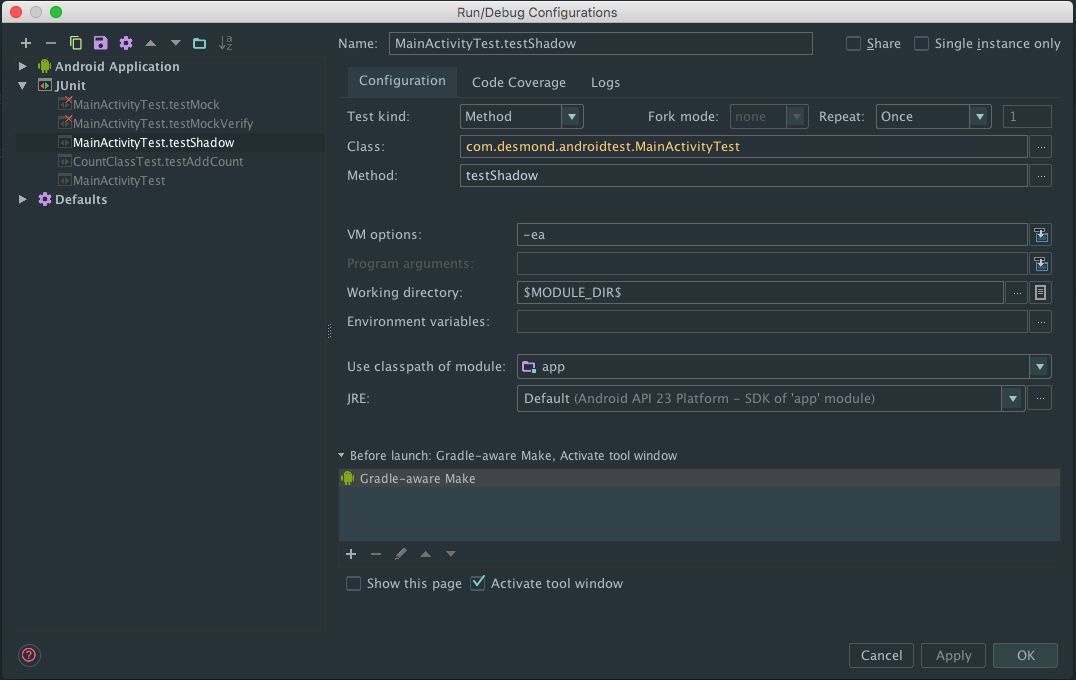Click the Cancel button
The height and width of the screenshot is (680, 1076).
881,655
